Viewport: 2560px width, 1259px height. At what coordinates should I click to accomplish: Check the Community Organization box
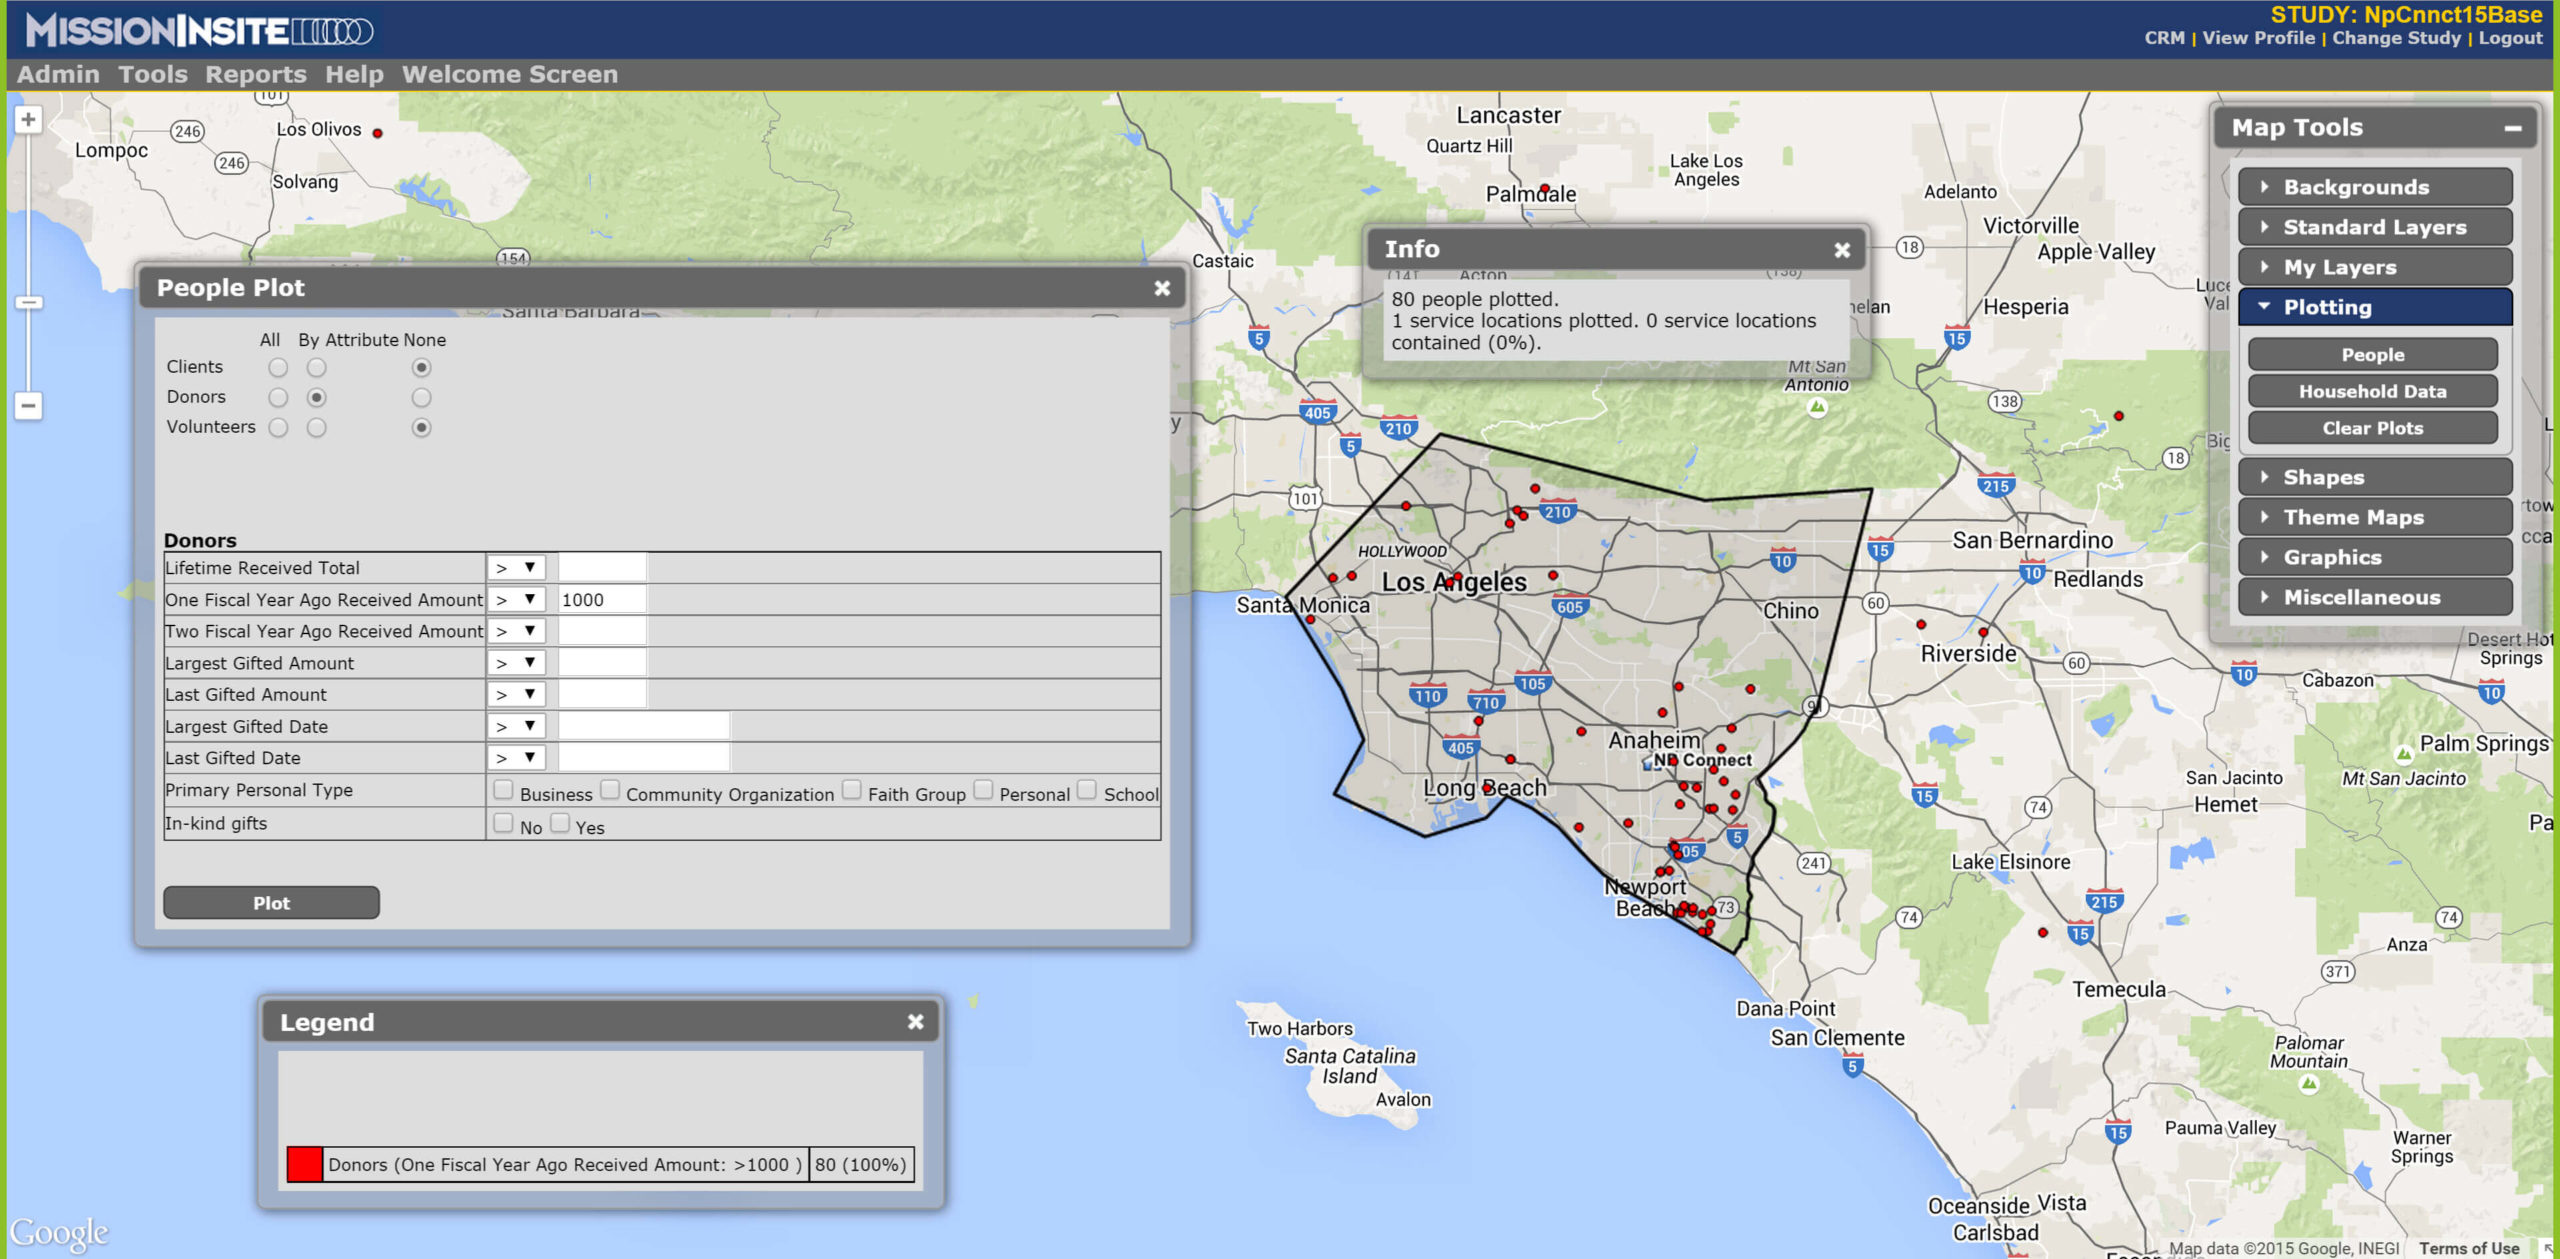(x=610, y=790)
